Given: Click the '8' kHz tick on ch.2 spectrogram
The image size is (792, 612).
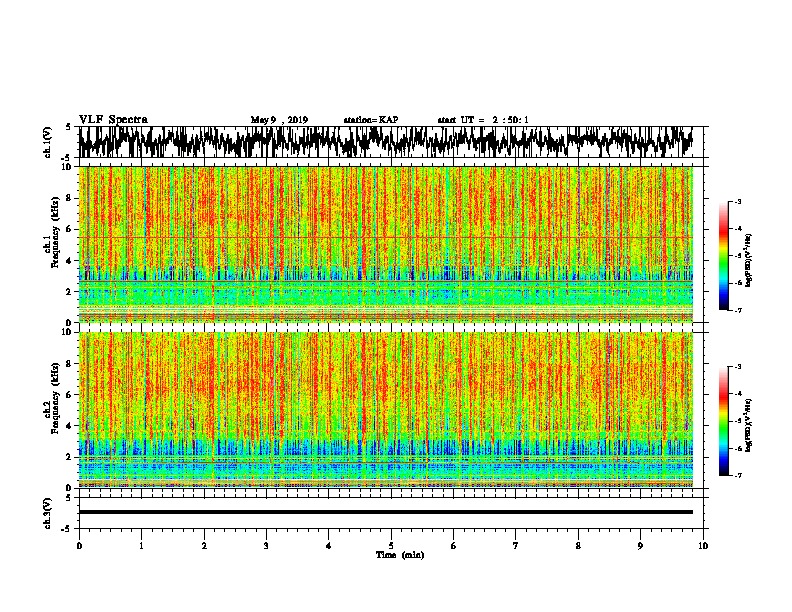Looking at the screenshot, I should (68, 363).
